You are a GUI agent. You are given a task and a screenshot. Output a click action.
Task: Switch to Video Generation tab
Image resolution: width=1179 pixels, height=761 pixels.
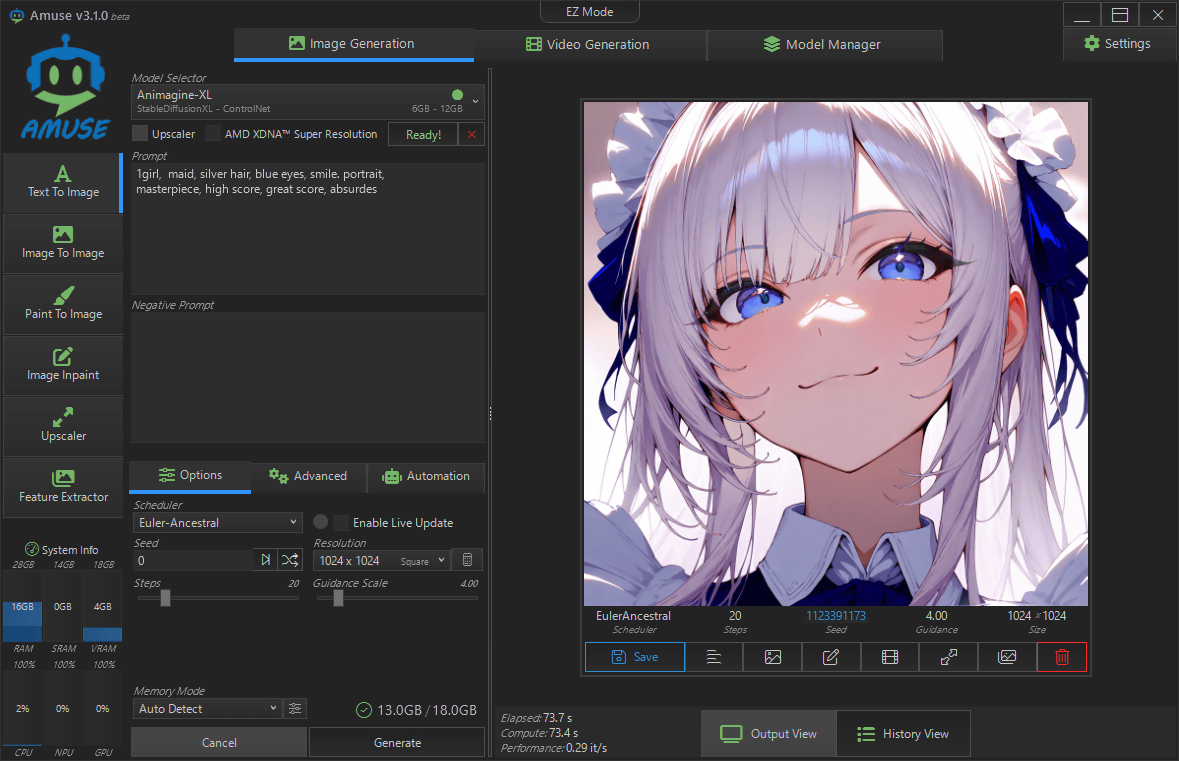tap(588, 44)
